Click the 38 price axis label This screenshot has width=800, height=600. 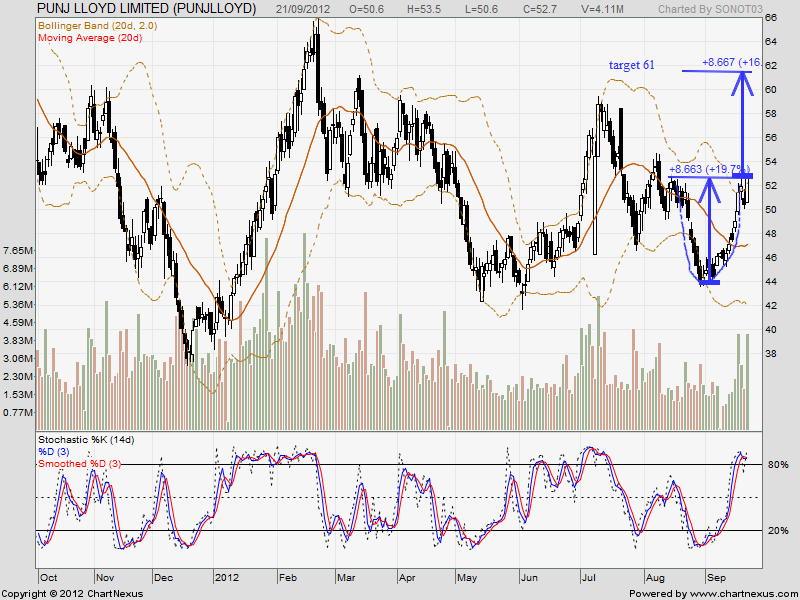click(x=771, y=354)
